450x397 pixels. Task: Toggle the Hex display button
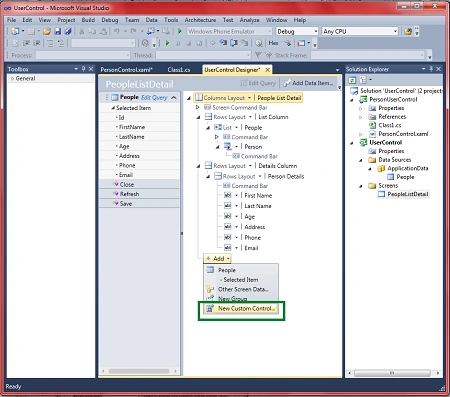[x=273, y=43]
